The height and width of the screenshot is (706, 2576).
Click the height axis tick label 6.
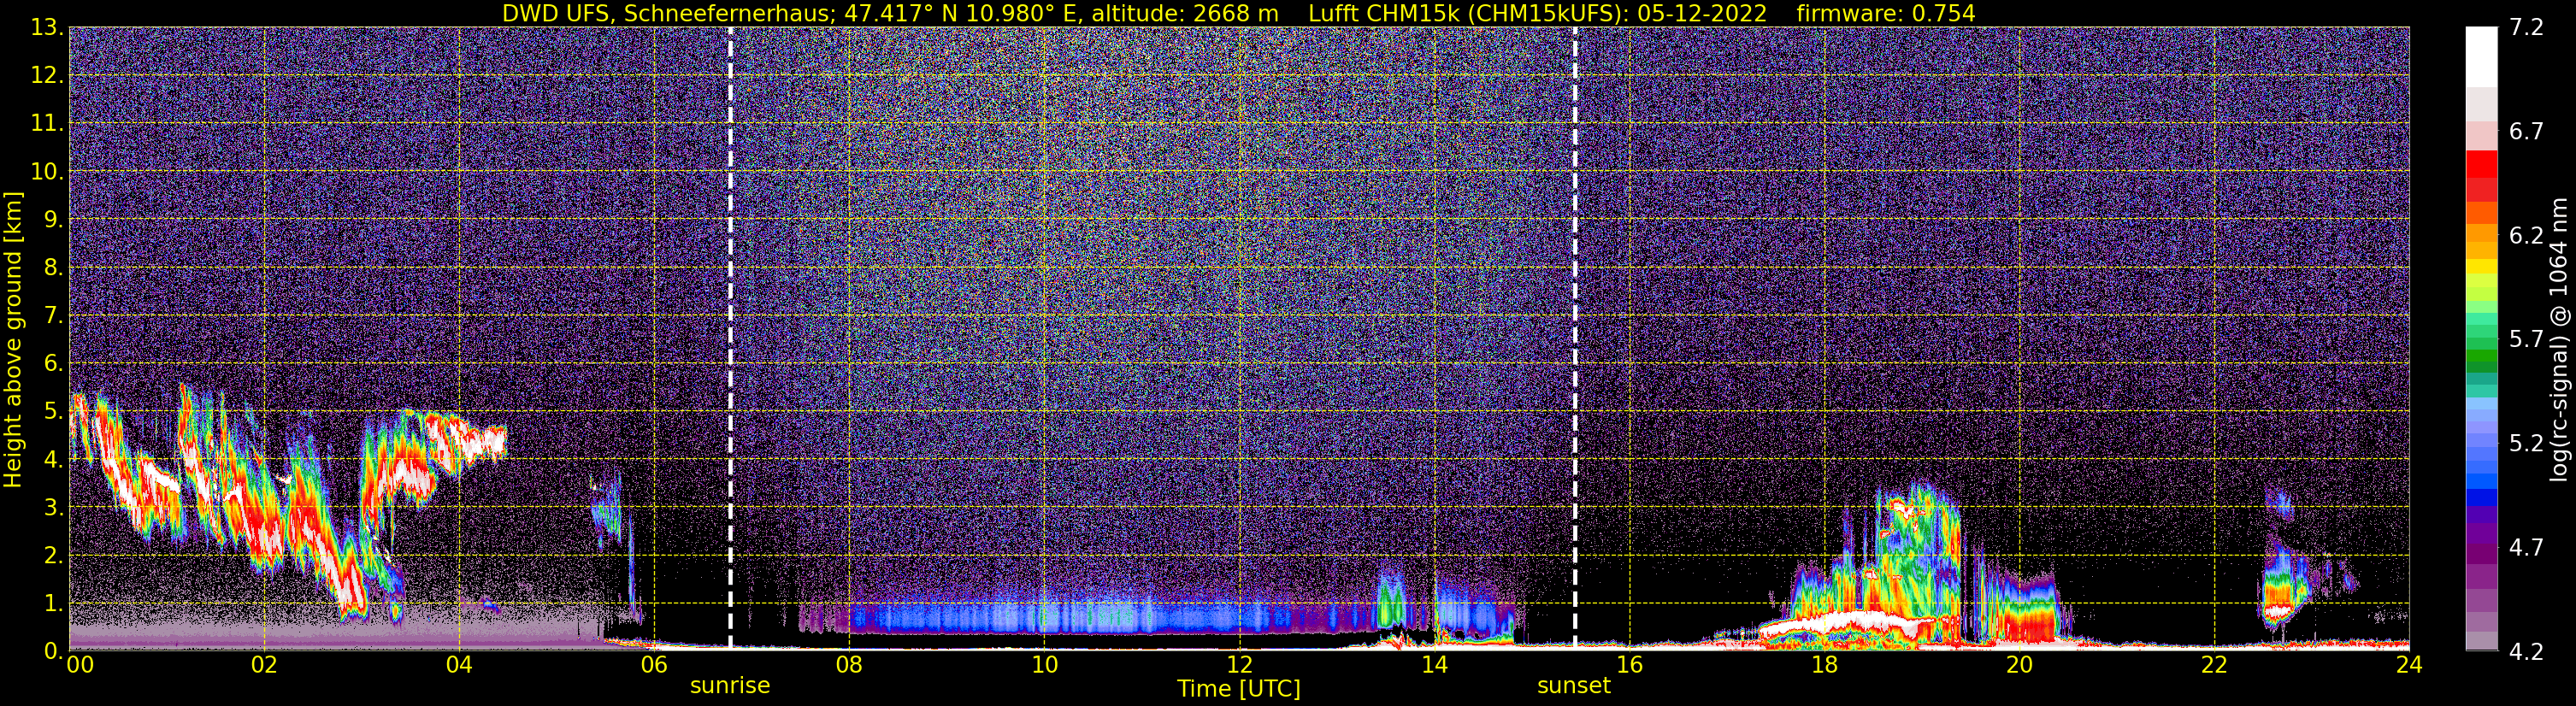(54, 363)
